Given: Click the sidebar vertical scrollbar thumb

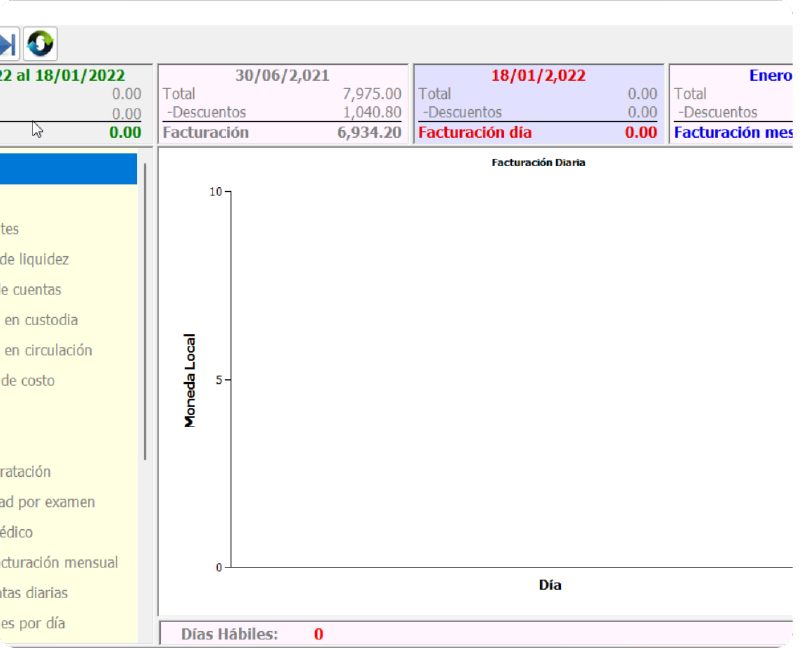Looking at the screenshot, I should click(146, 310).
